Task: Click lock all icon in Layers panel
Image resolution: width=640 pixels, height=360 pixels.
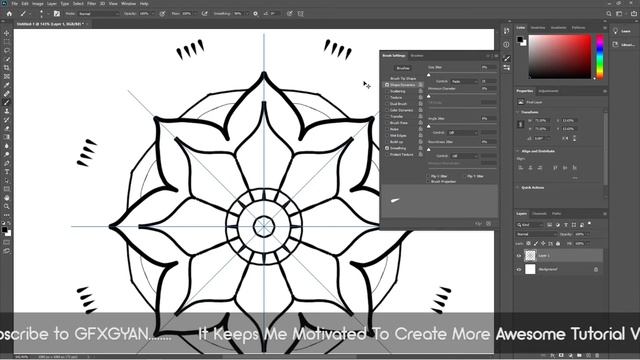Action: (558, 244)
